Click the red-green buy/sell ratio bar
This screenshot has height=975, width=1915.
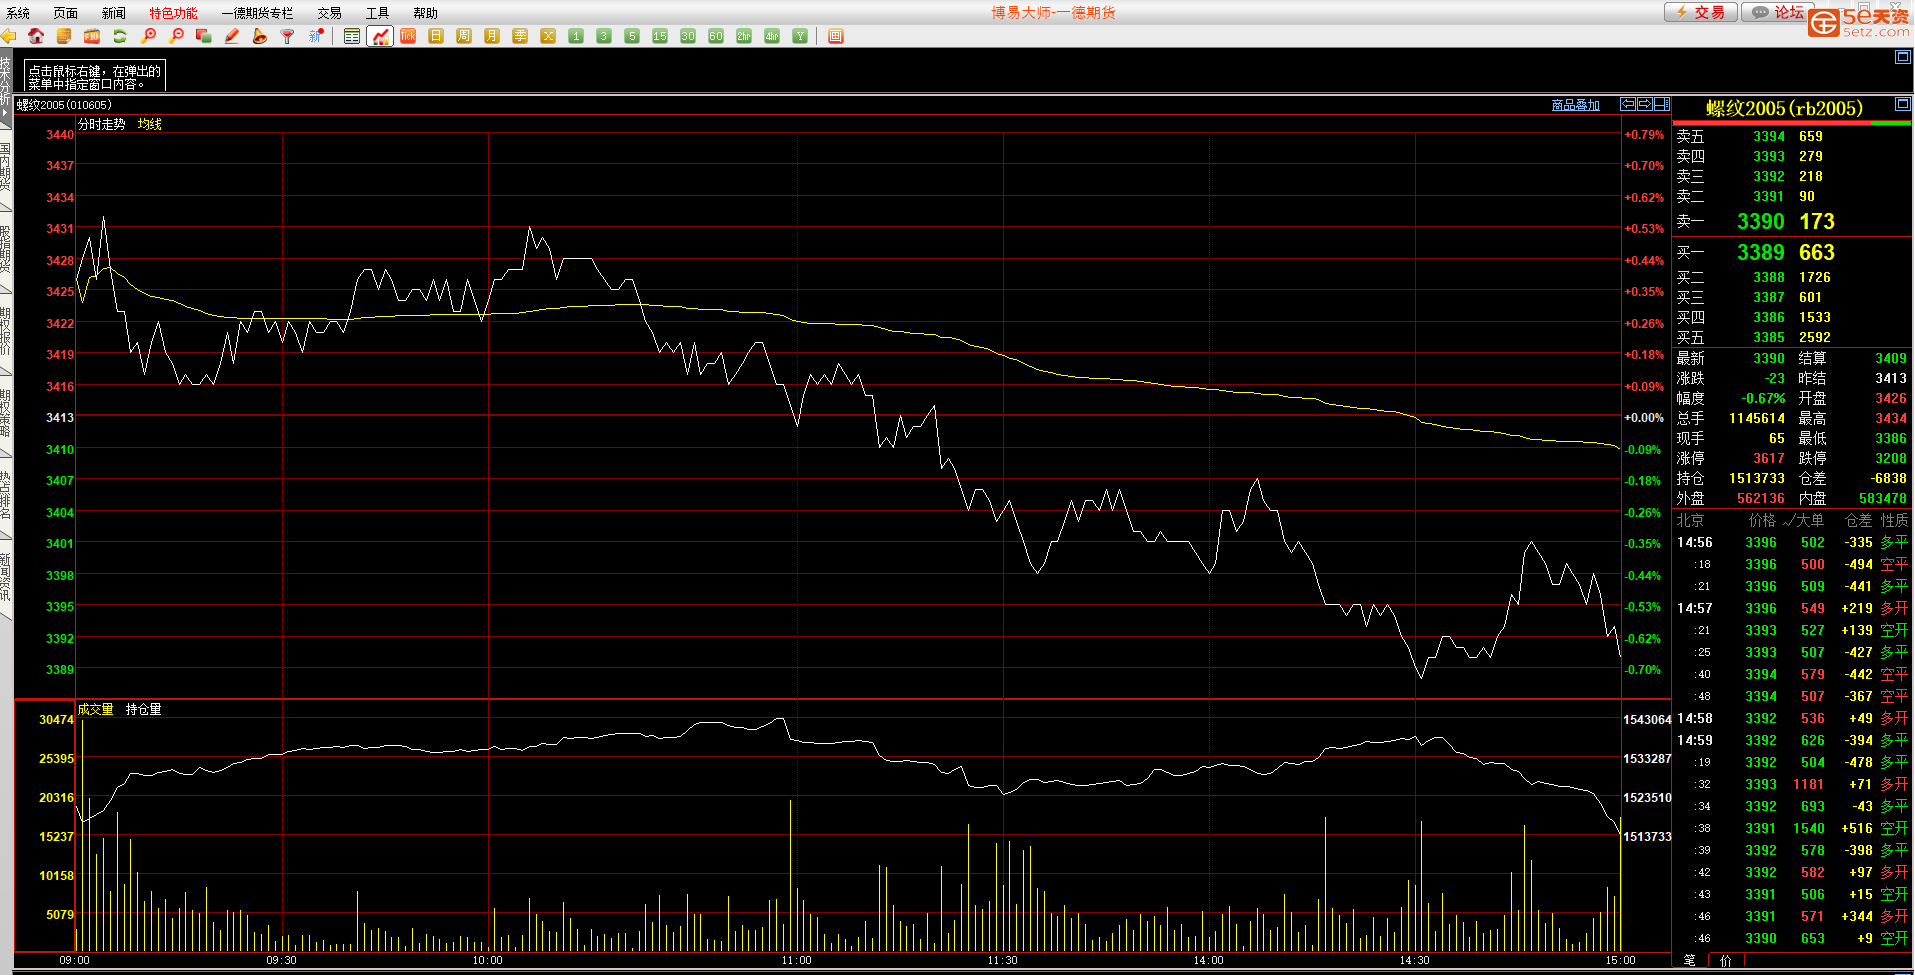click(x=1791, y=123)
